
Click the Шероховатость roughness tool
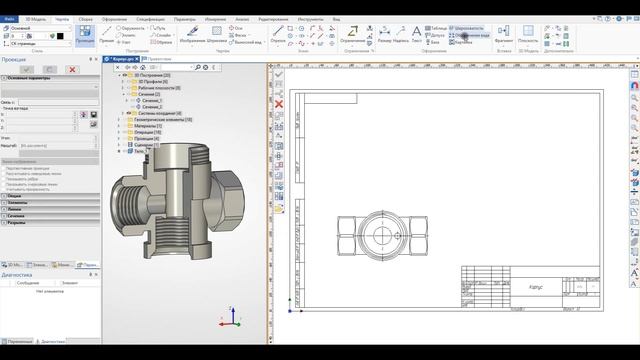pyautogui.click(x=466, y=28)
